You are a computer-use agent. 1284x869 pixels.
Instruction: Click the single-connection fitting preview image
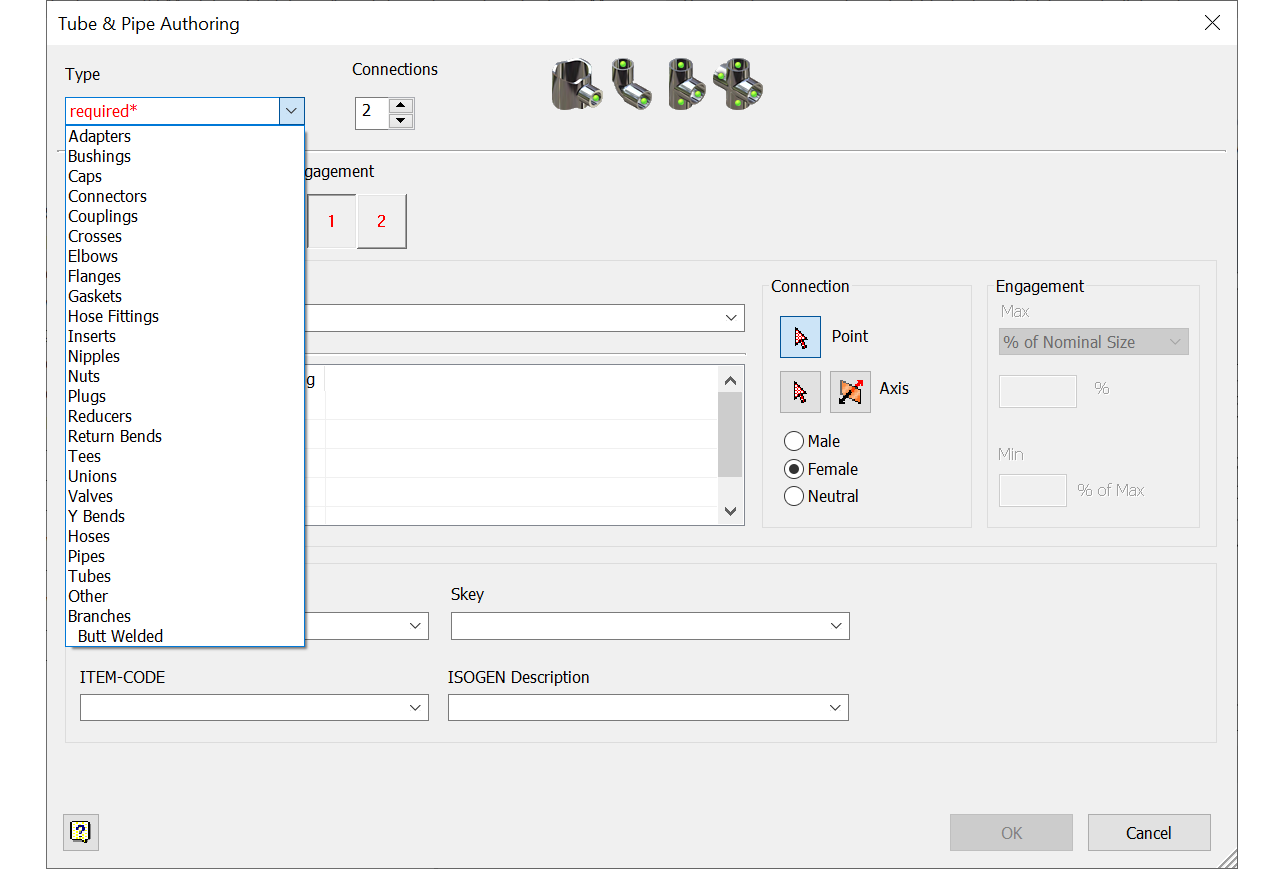tap(577, 84)
